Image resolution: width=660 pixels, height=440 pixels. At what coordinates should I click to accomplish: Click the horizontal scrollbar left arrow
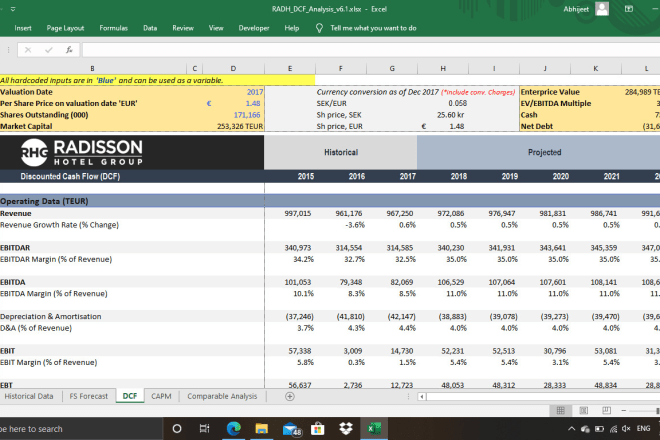coord(422,396)
